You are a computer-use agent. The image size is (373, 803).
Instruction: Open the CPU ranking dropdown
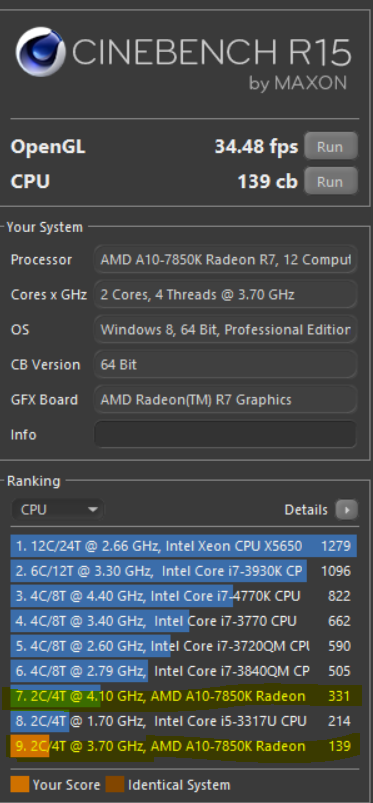[57, 510]
